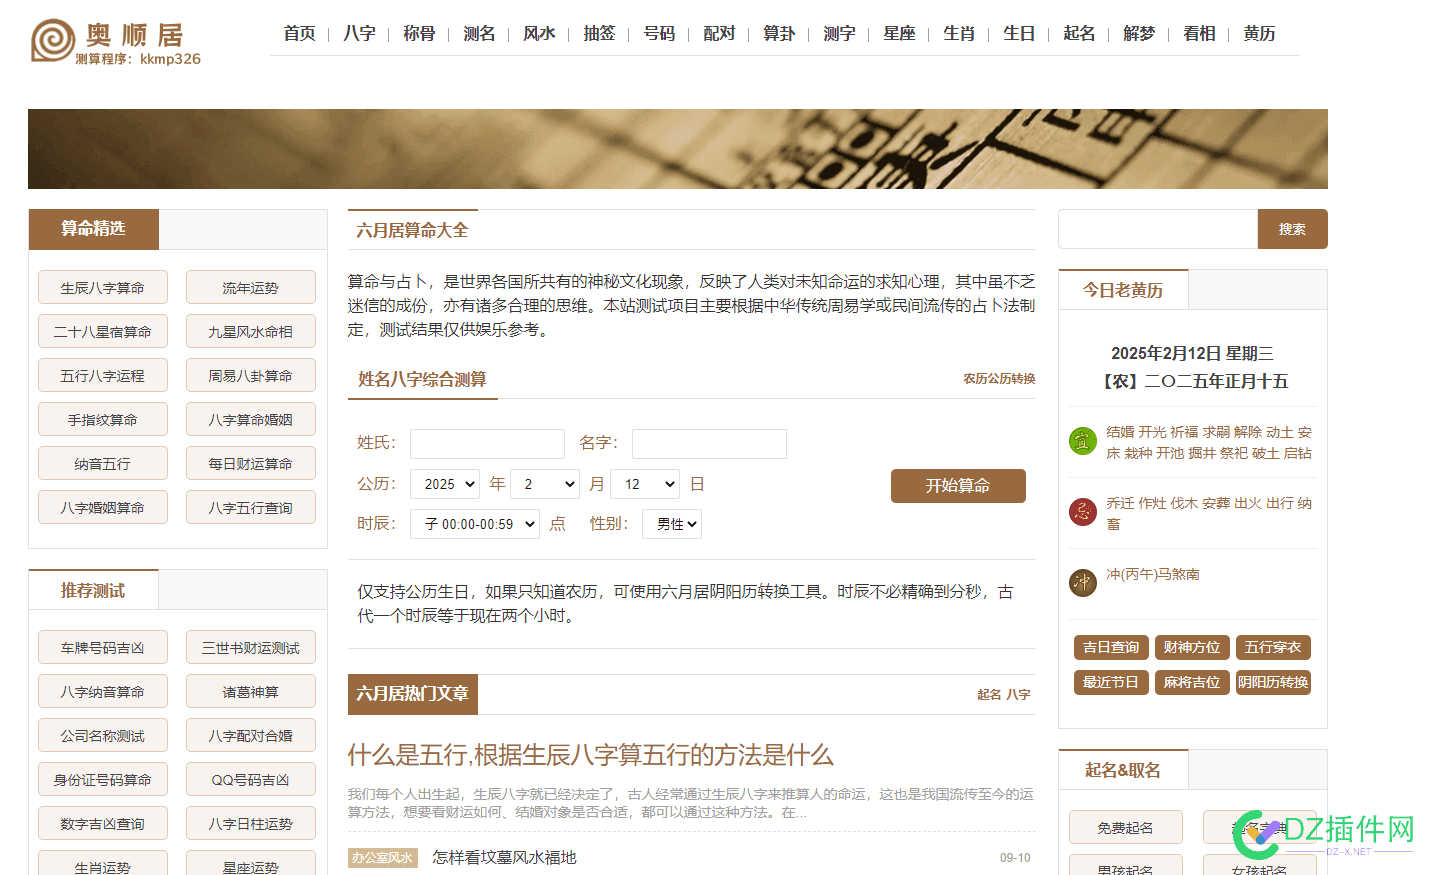1433x875 pixels.
Task: Click the 吉日查询 button
Action: 1111,648
